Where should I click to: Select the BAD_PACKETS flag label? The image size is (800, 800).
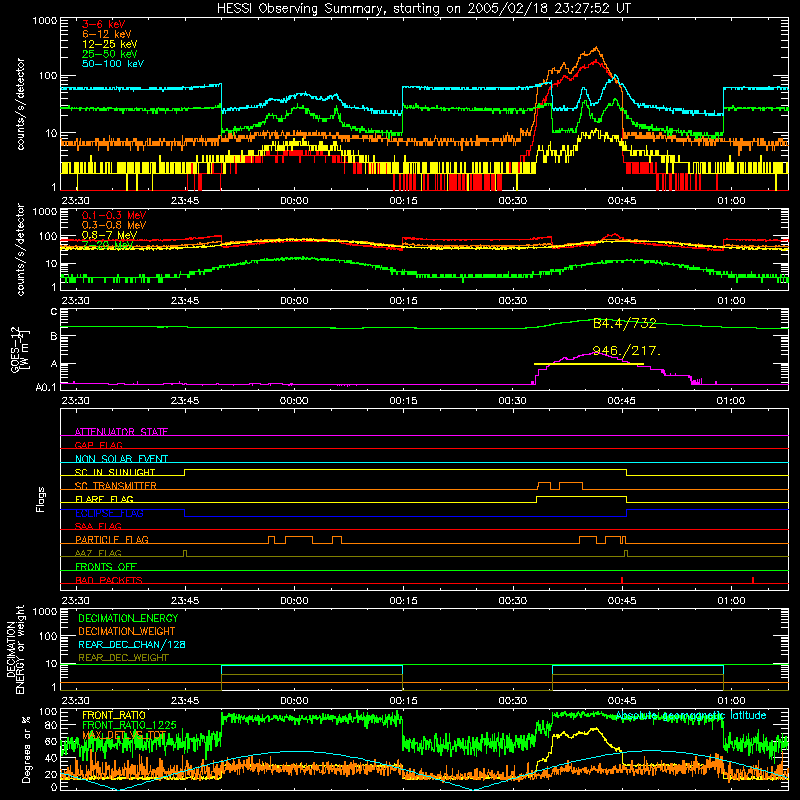109,581
